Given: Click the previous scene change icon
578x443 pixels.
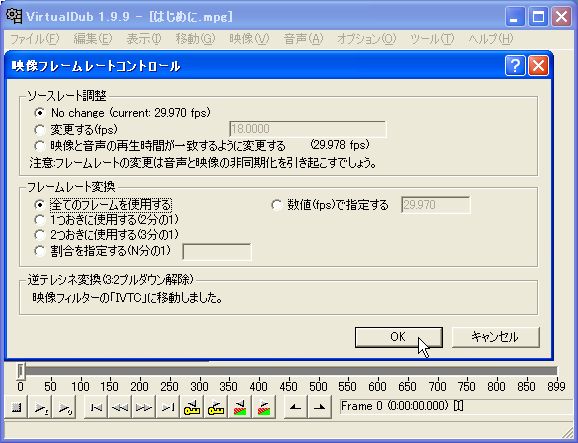Looking at the screenshot, I should (240, 407).
